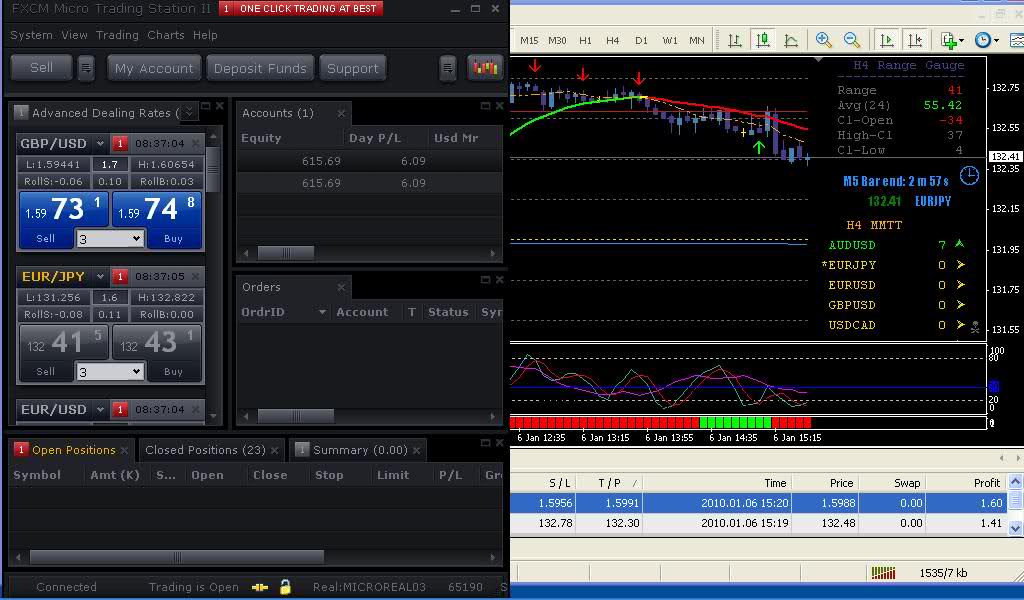1024x600 pixels.
Task: Switch chart to candlestick display
Action: pos(763,40)
